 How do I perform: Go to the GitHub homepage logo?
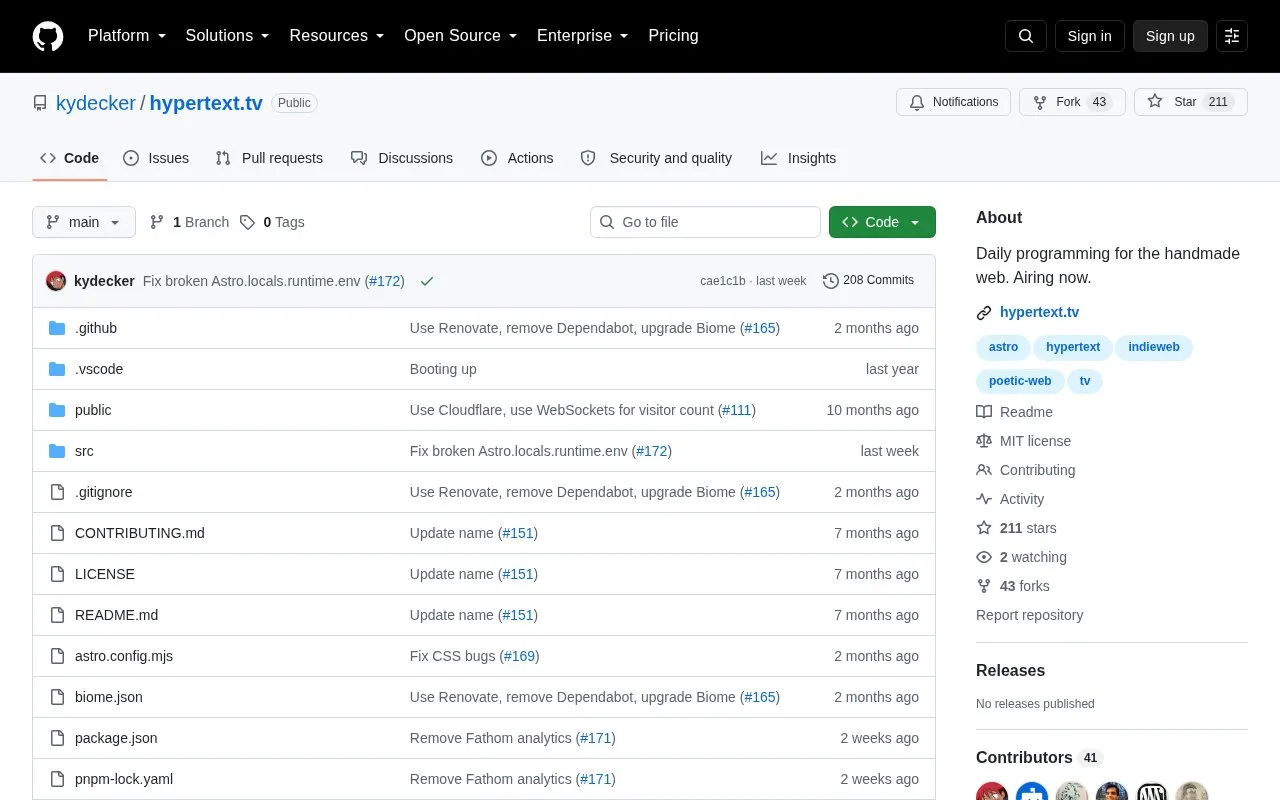tap(48, 36)
